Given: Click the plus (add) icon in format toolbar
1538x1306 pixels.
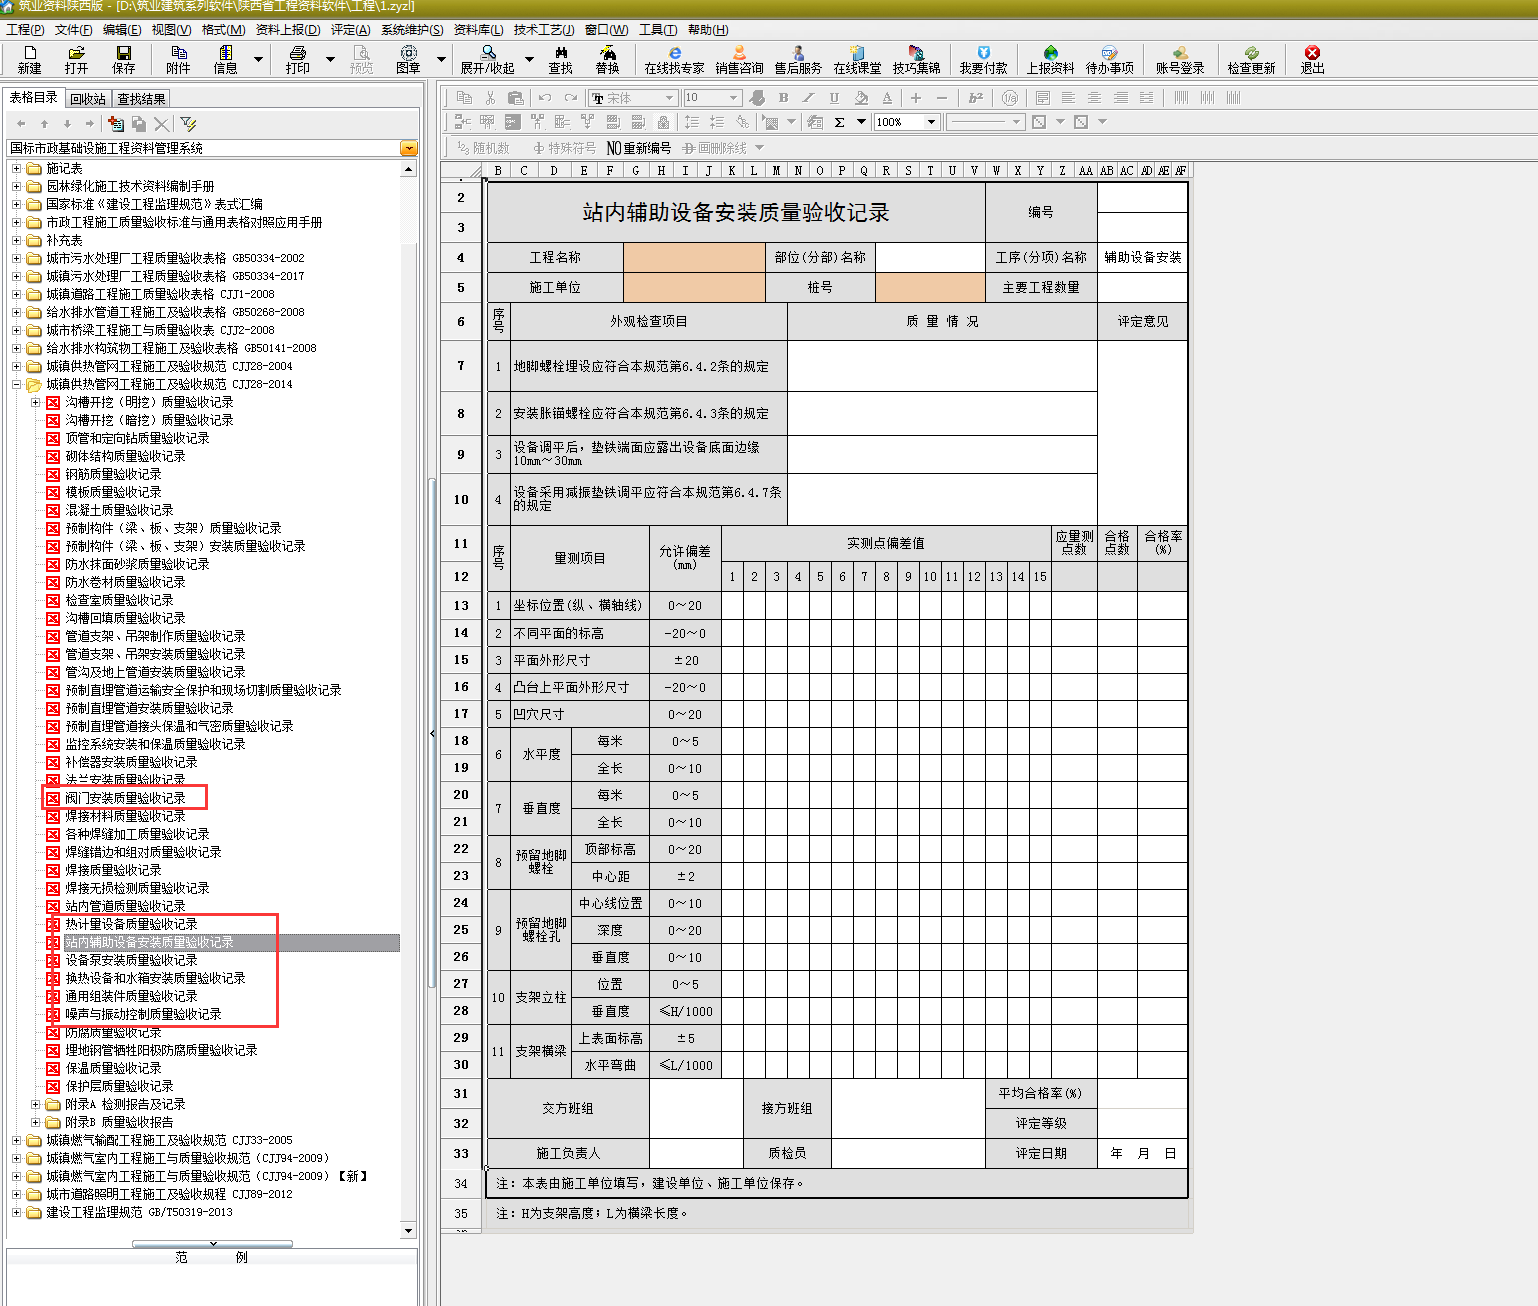Looking at the screenshot, I should click(915, 97).
